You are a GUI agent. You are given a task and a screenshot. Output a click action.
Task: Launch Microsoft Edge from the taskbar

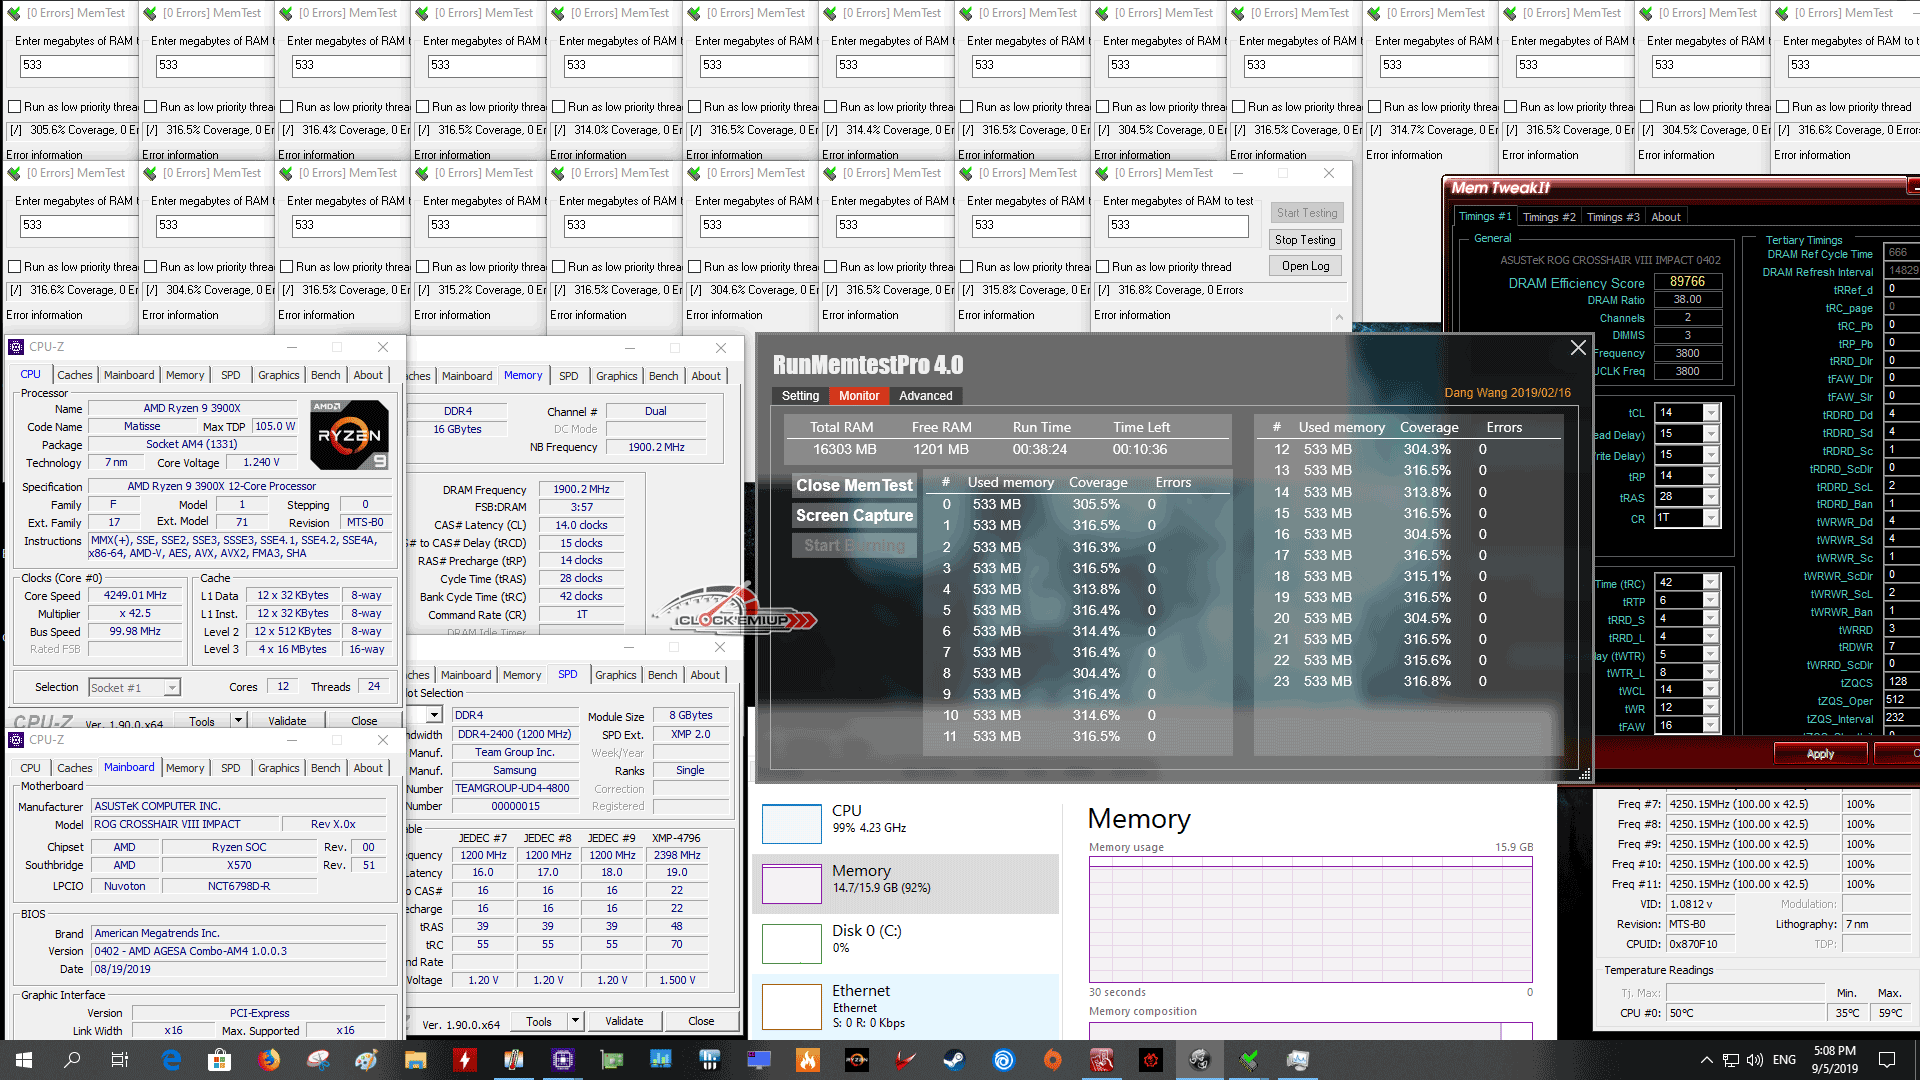click(171, 1060)
